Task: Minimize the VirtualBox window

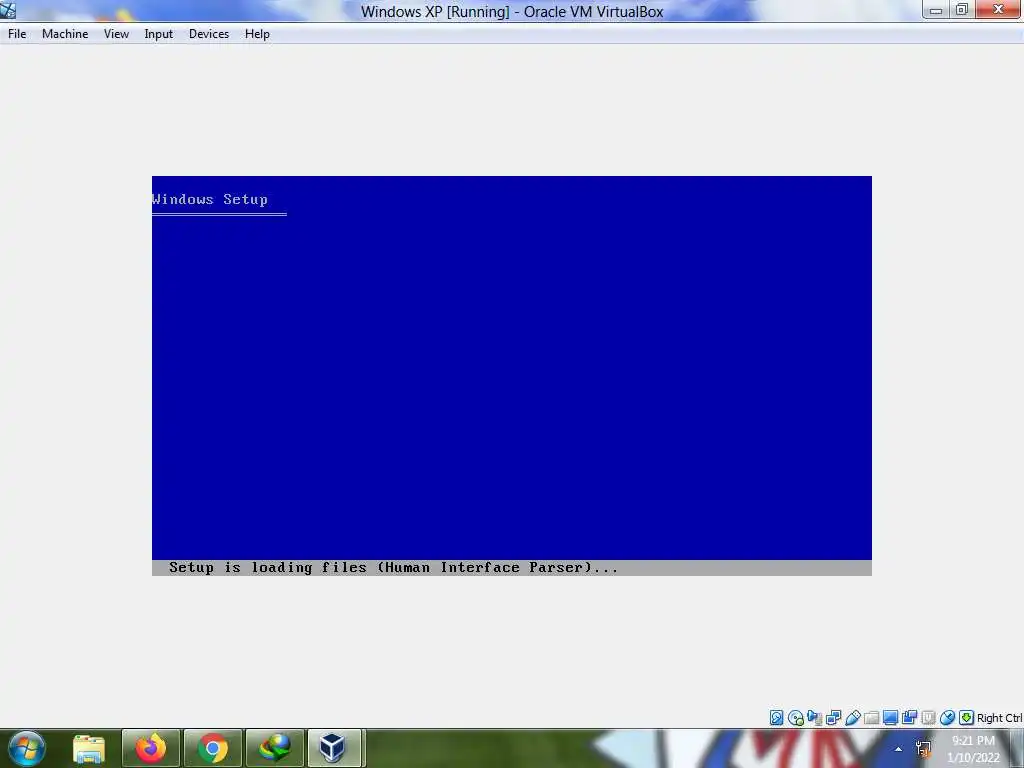Action: pos(936,10)
